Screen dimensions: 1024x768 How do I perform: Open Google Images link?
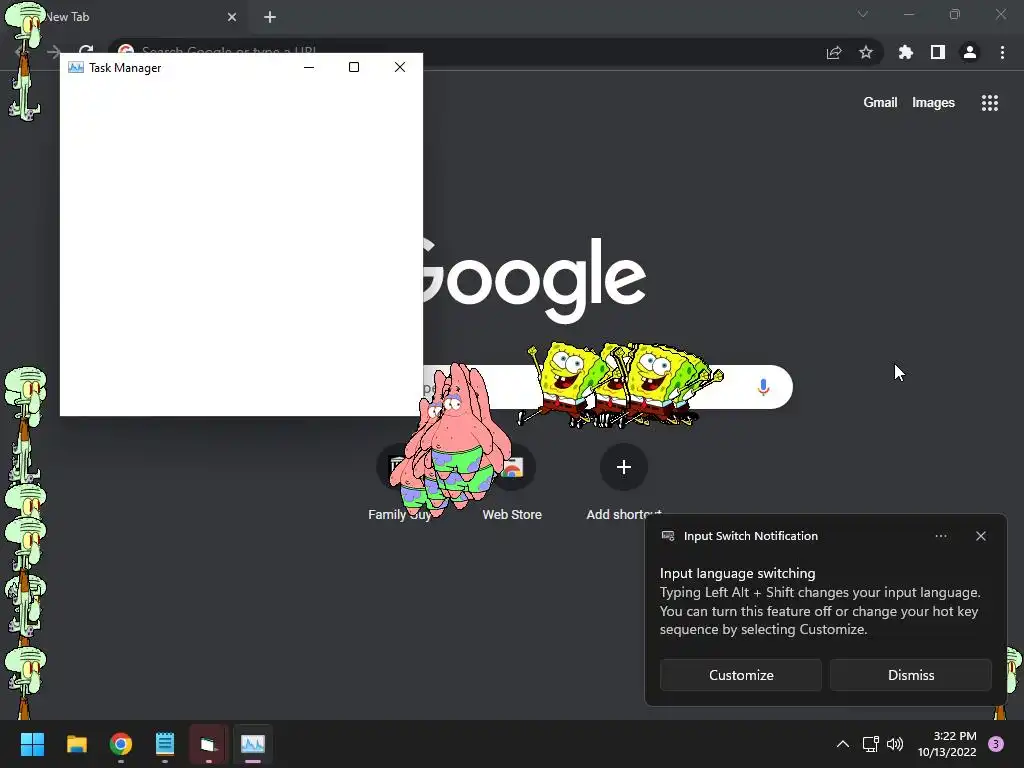pyautogui.click(x=933, y=103)
